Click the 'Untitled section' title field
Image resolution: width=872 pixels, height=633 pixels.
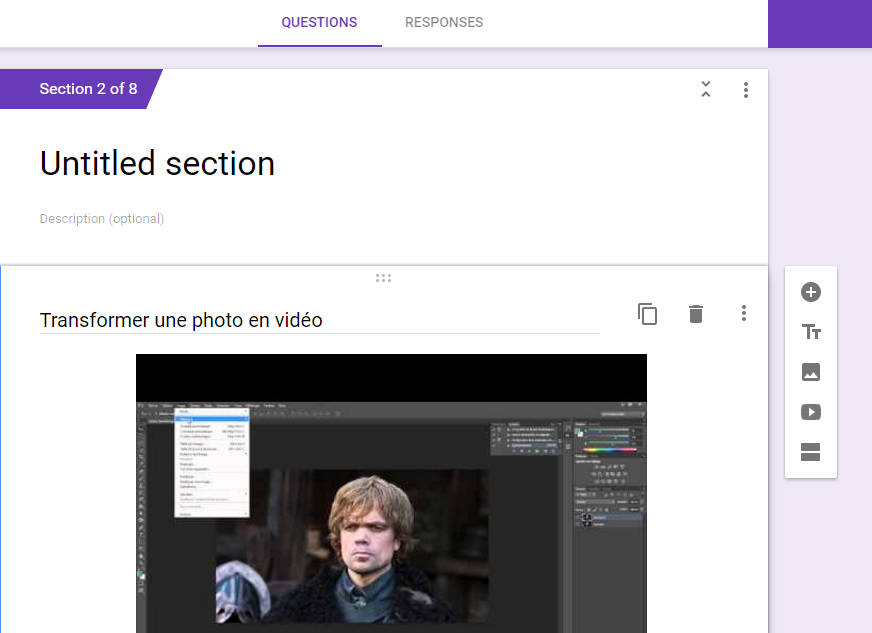pos(157,164)
